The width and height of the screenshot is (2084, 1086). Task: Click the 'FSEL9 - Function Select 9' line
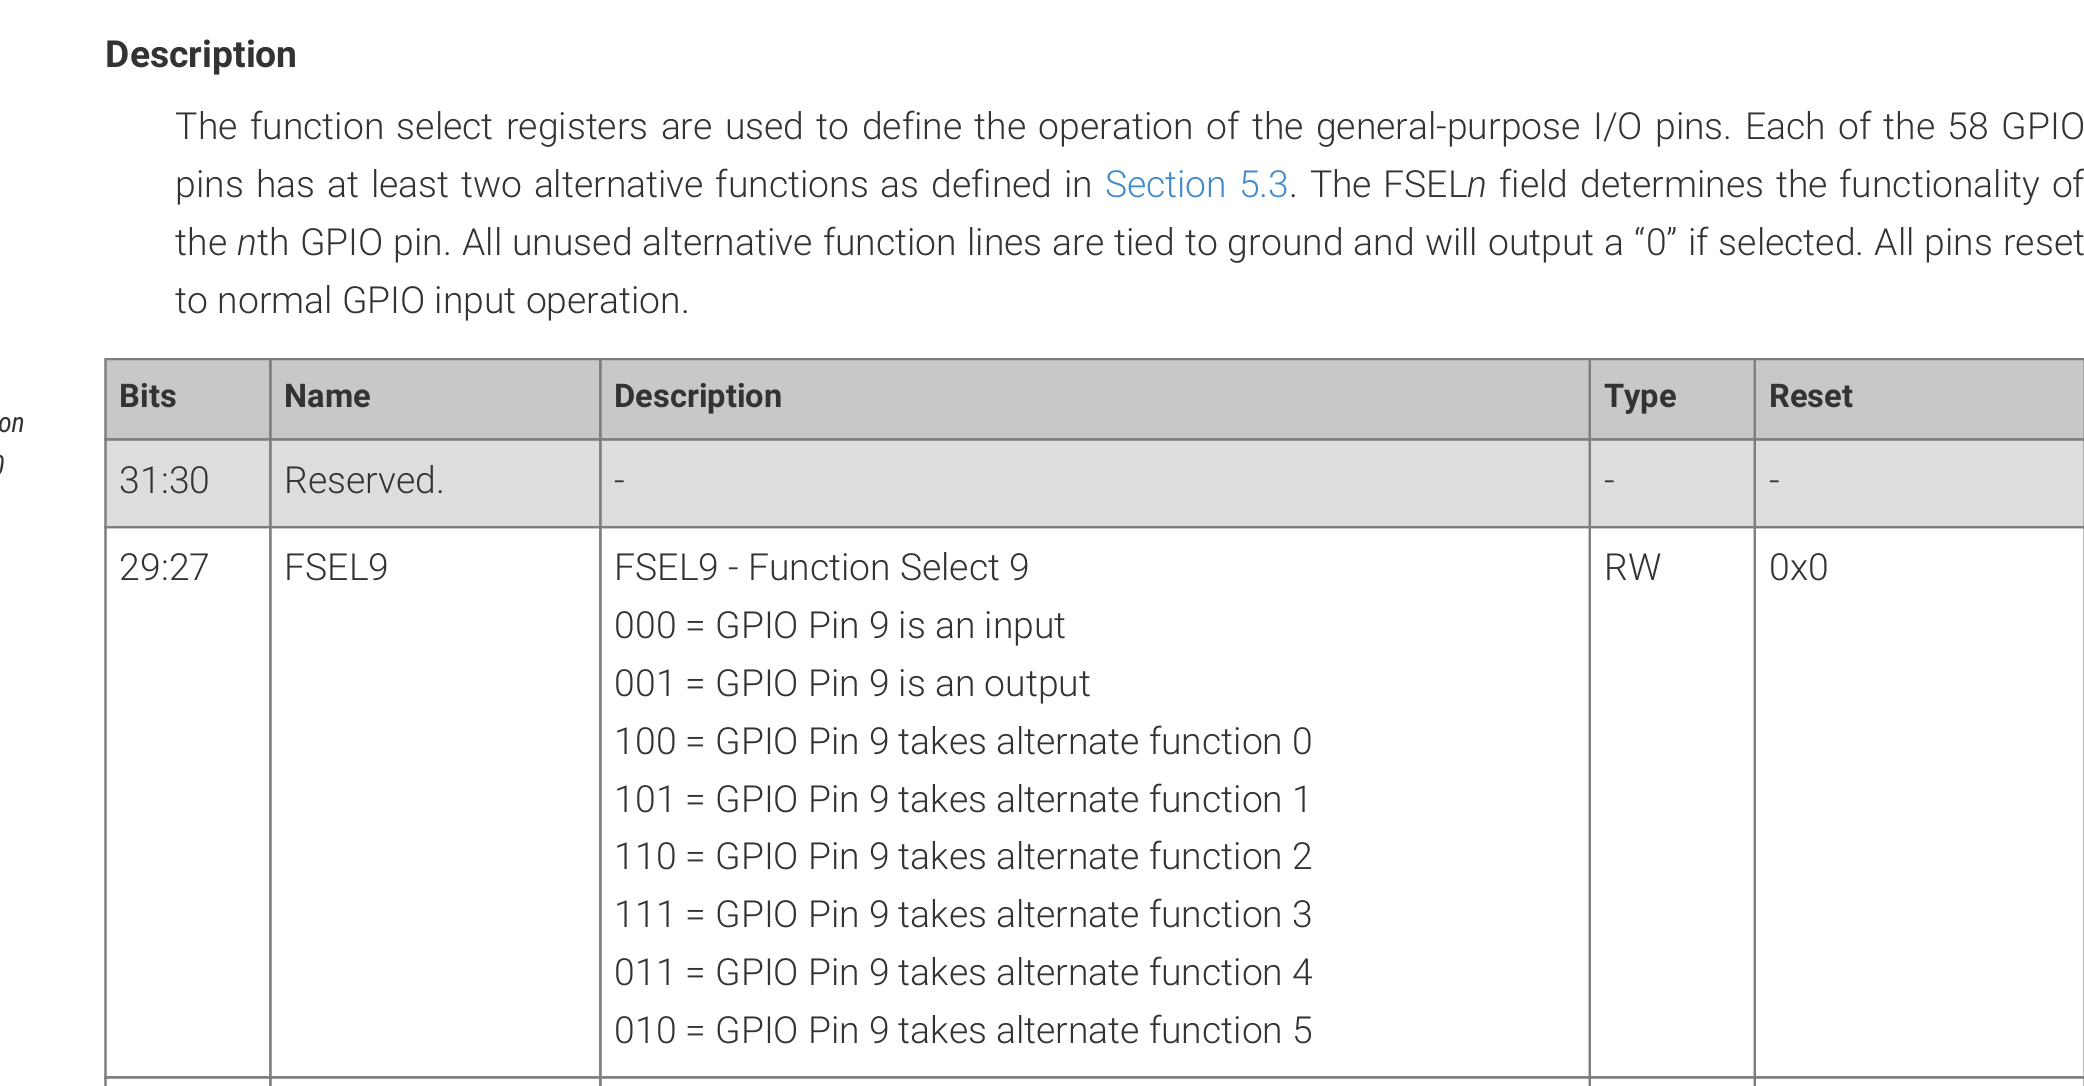coord(821,568)
